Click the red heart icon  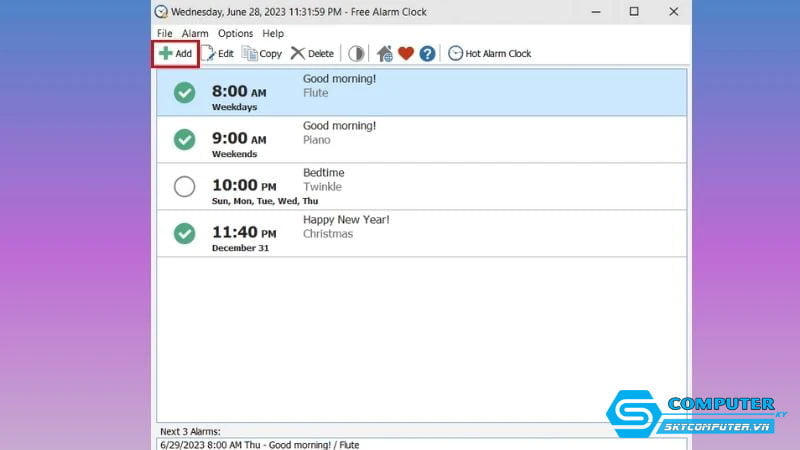[406, 54]
